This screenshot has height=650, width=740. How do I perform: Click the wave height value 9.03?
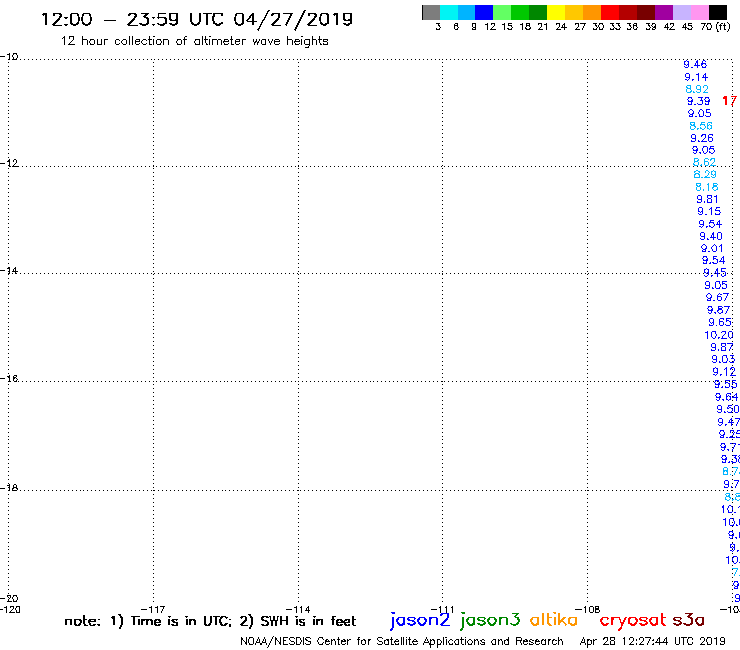pos(723,359)
